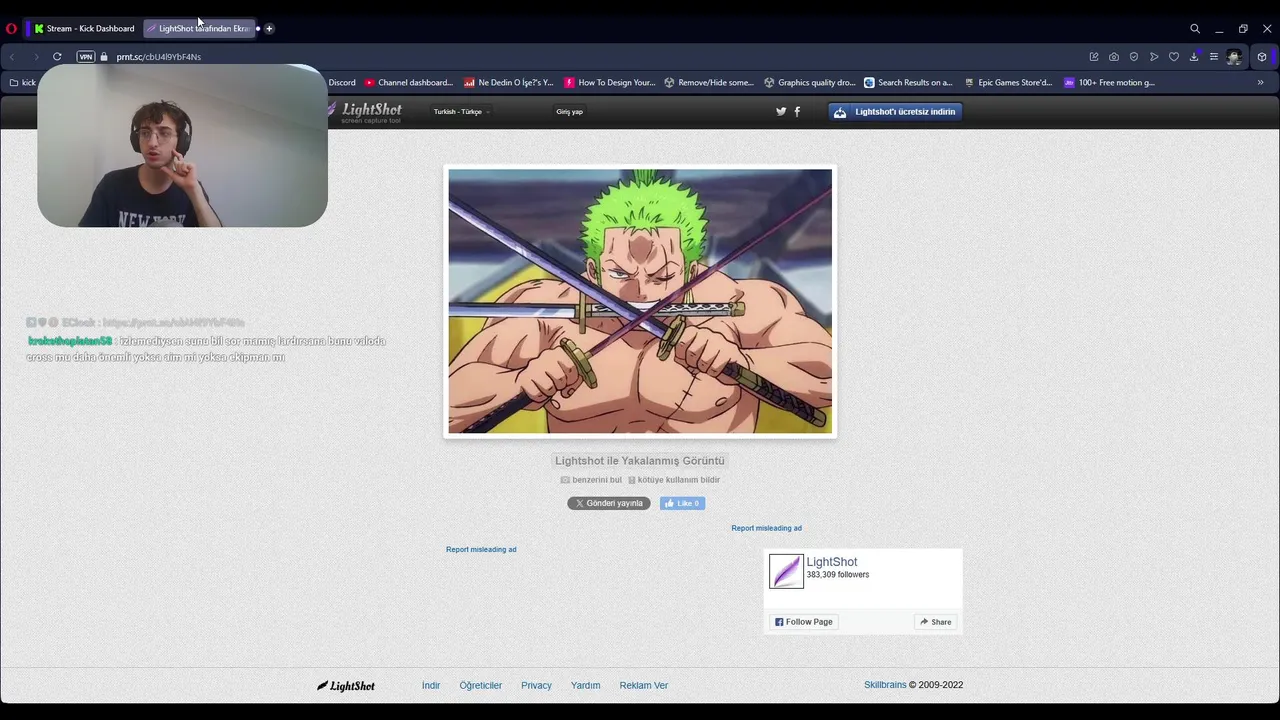The height and width of the screenshot is (720, 1280).
Task: Open the Opera main menu icon
Action: tap(11, 29)
